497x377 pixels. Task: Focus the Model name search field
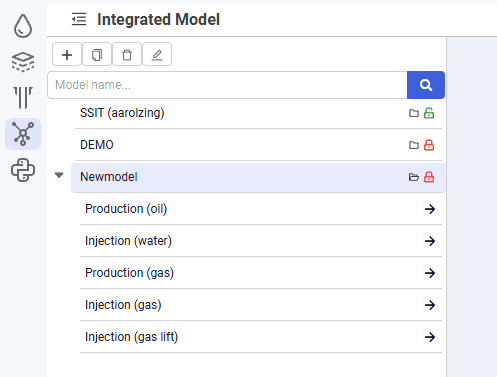click(x=227, y=85)
